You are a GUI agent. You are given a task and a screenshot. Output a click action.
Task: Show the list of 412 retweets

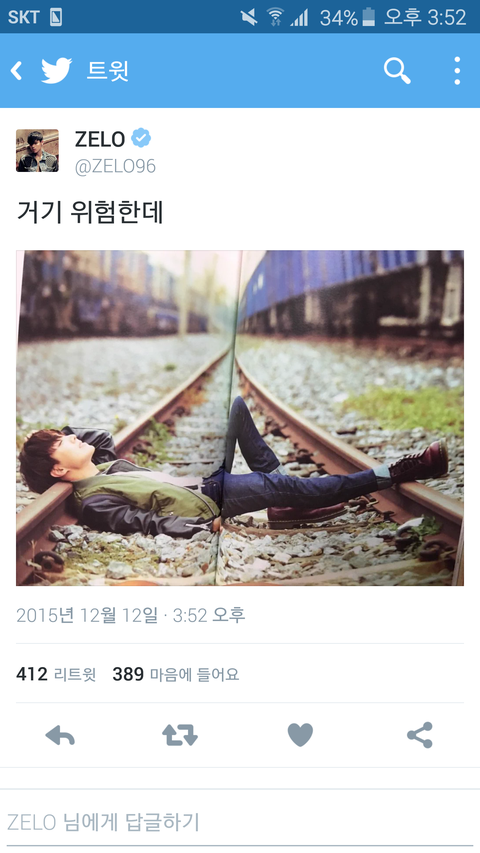(56, 675)
